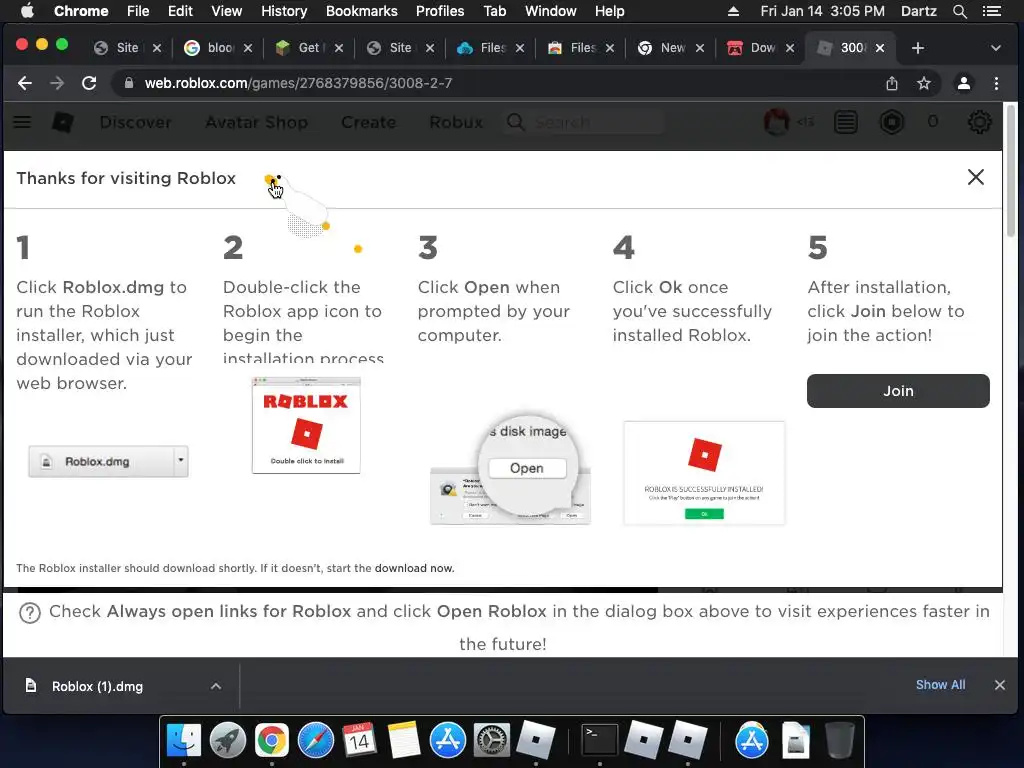
Task: Open the File menu
Action: [x=138, y=11]
